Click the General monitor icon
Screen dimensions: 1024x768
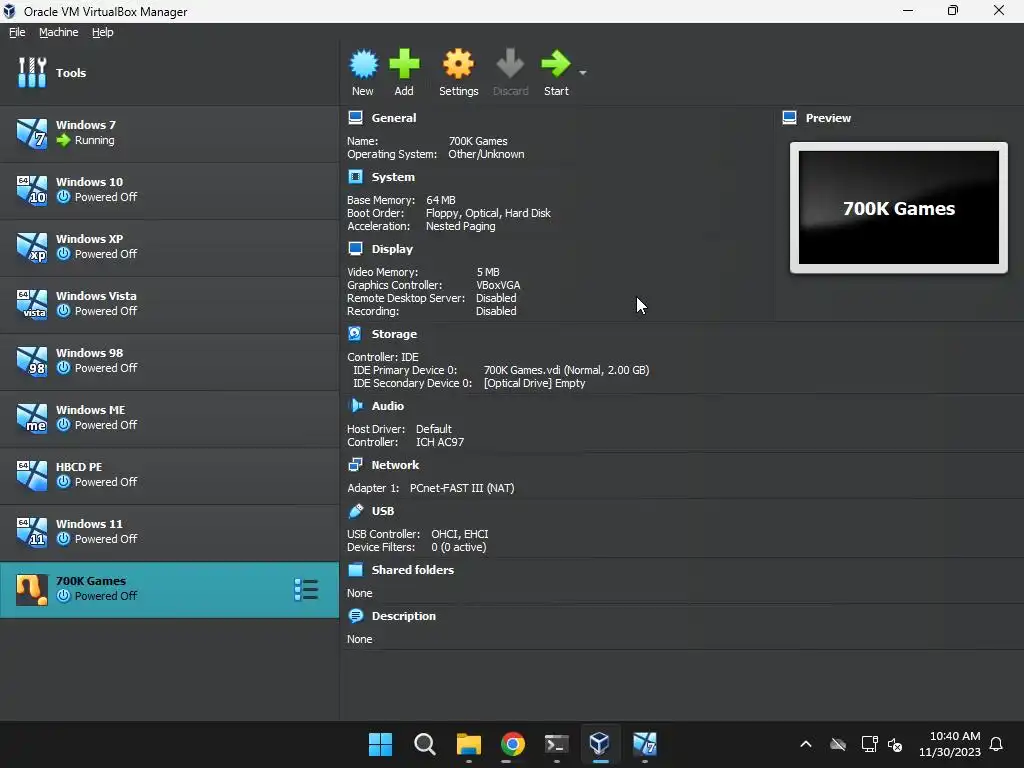coord(355,118)
